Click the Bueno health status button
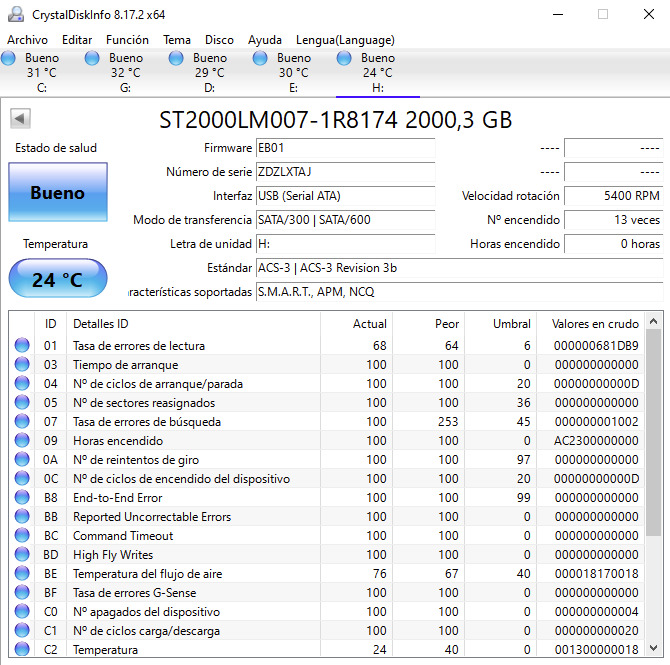Image resolution: width=670 pixels, height=665 pixels. pyautogui.click(x=58, y=192)
